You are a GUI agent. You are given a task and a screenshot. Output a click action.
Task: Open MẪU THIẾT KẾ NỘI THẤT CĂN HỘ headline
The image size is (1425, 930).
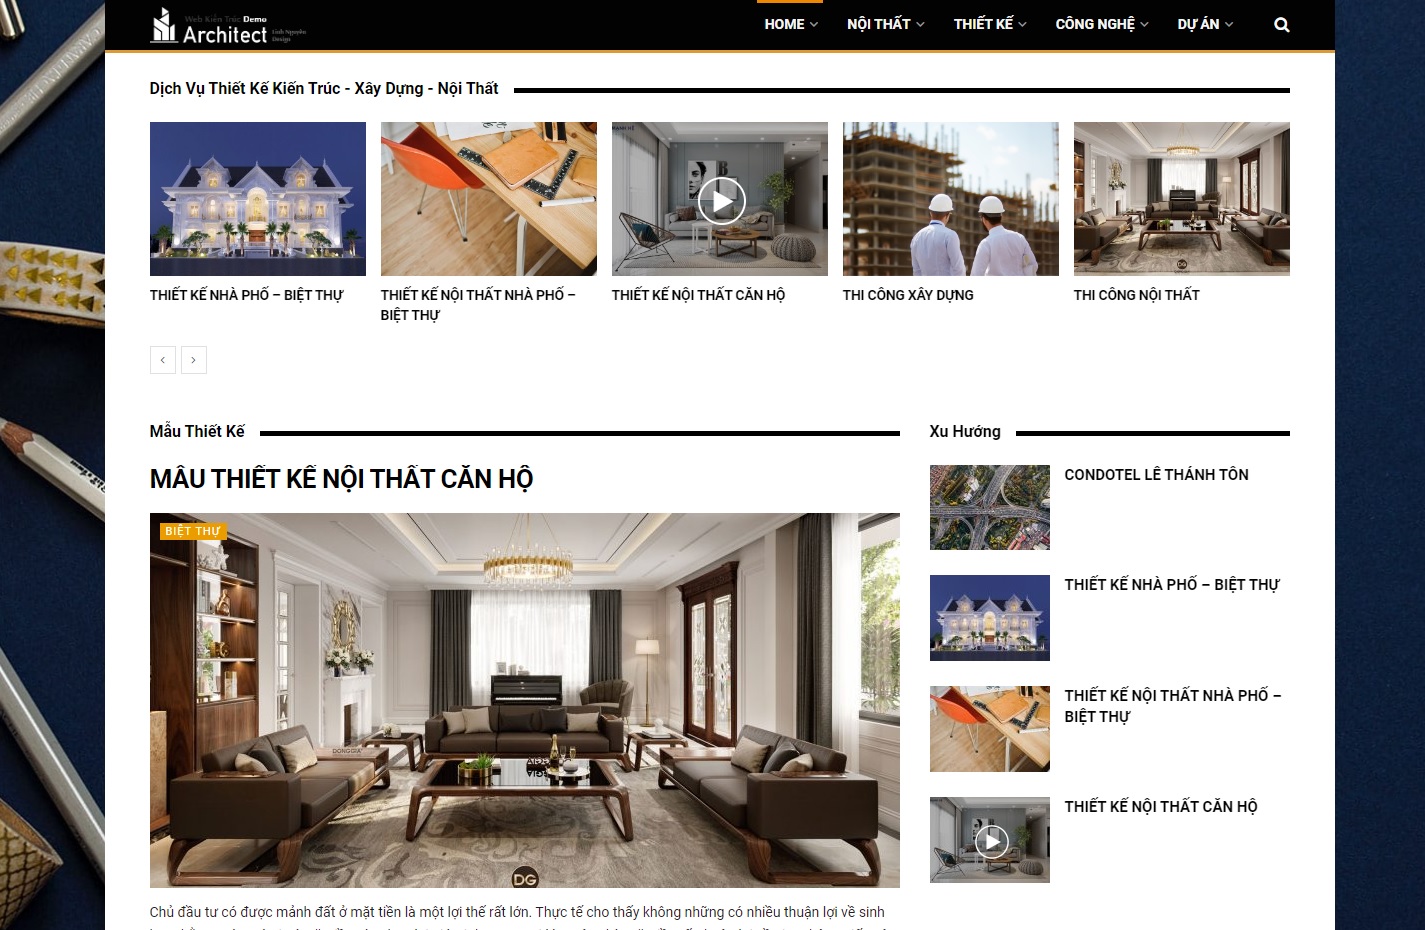tap(341, 479)
